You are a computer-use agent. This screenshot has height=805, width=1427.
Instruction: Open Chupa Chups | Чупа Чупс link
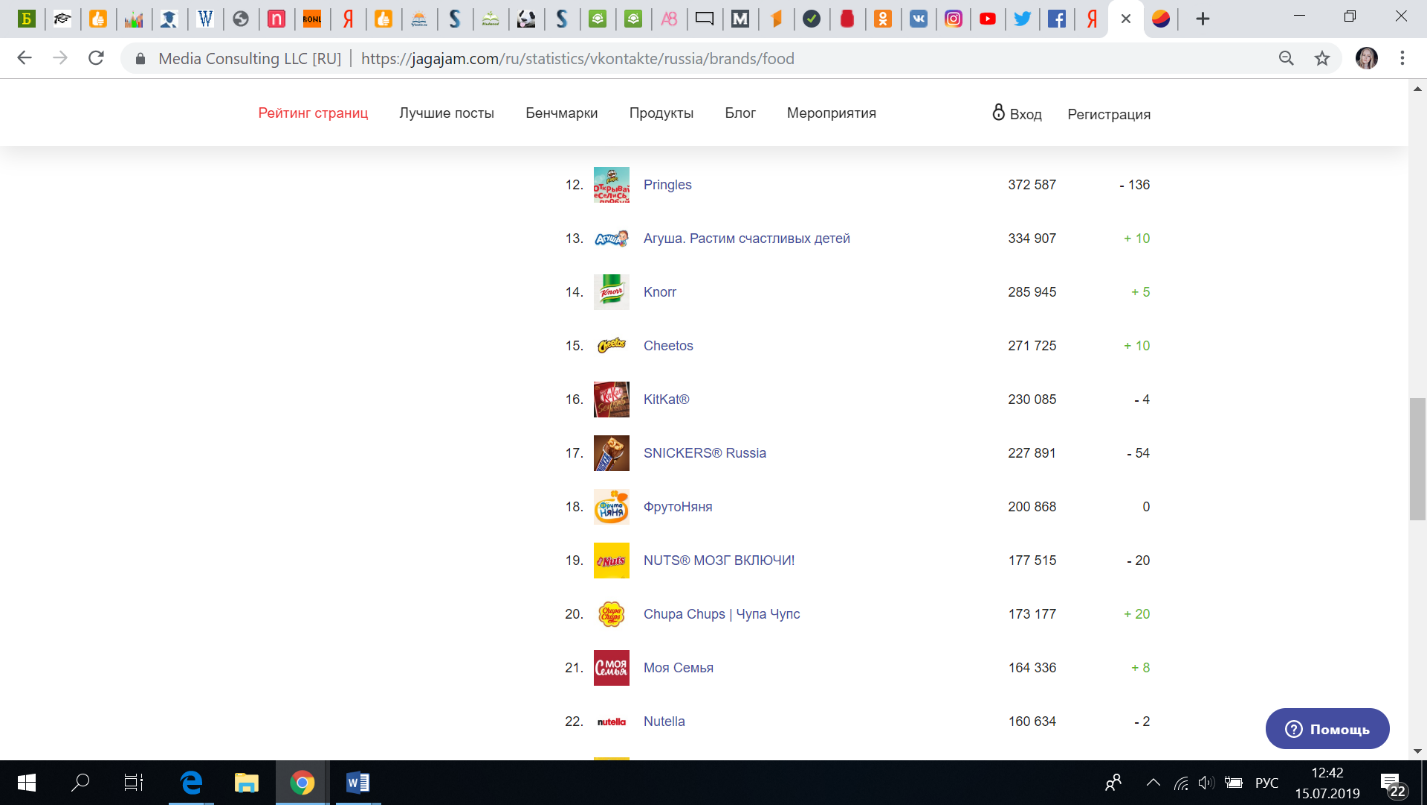[722, 614]
